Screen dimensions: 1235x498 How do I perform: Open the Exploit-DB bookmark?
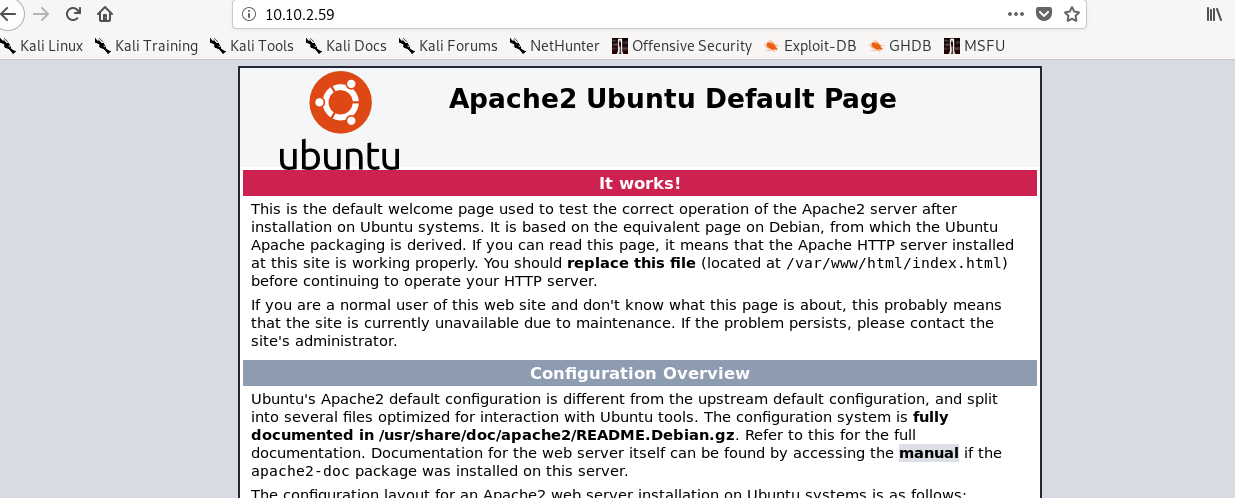coord(811,46)
